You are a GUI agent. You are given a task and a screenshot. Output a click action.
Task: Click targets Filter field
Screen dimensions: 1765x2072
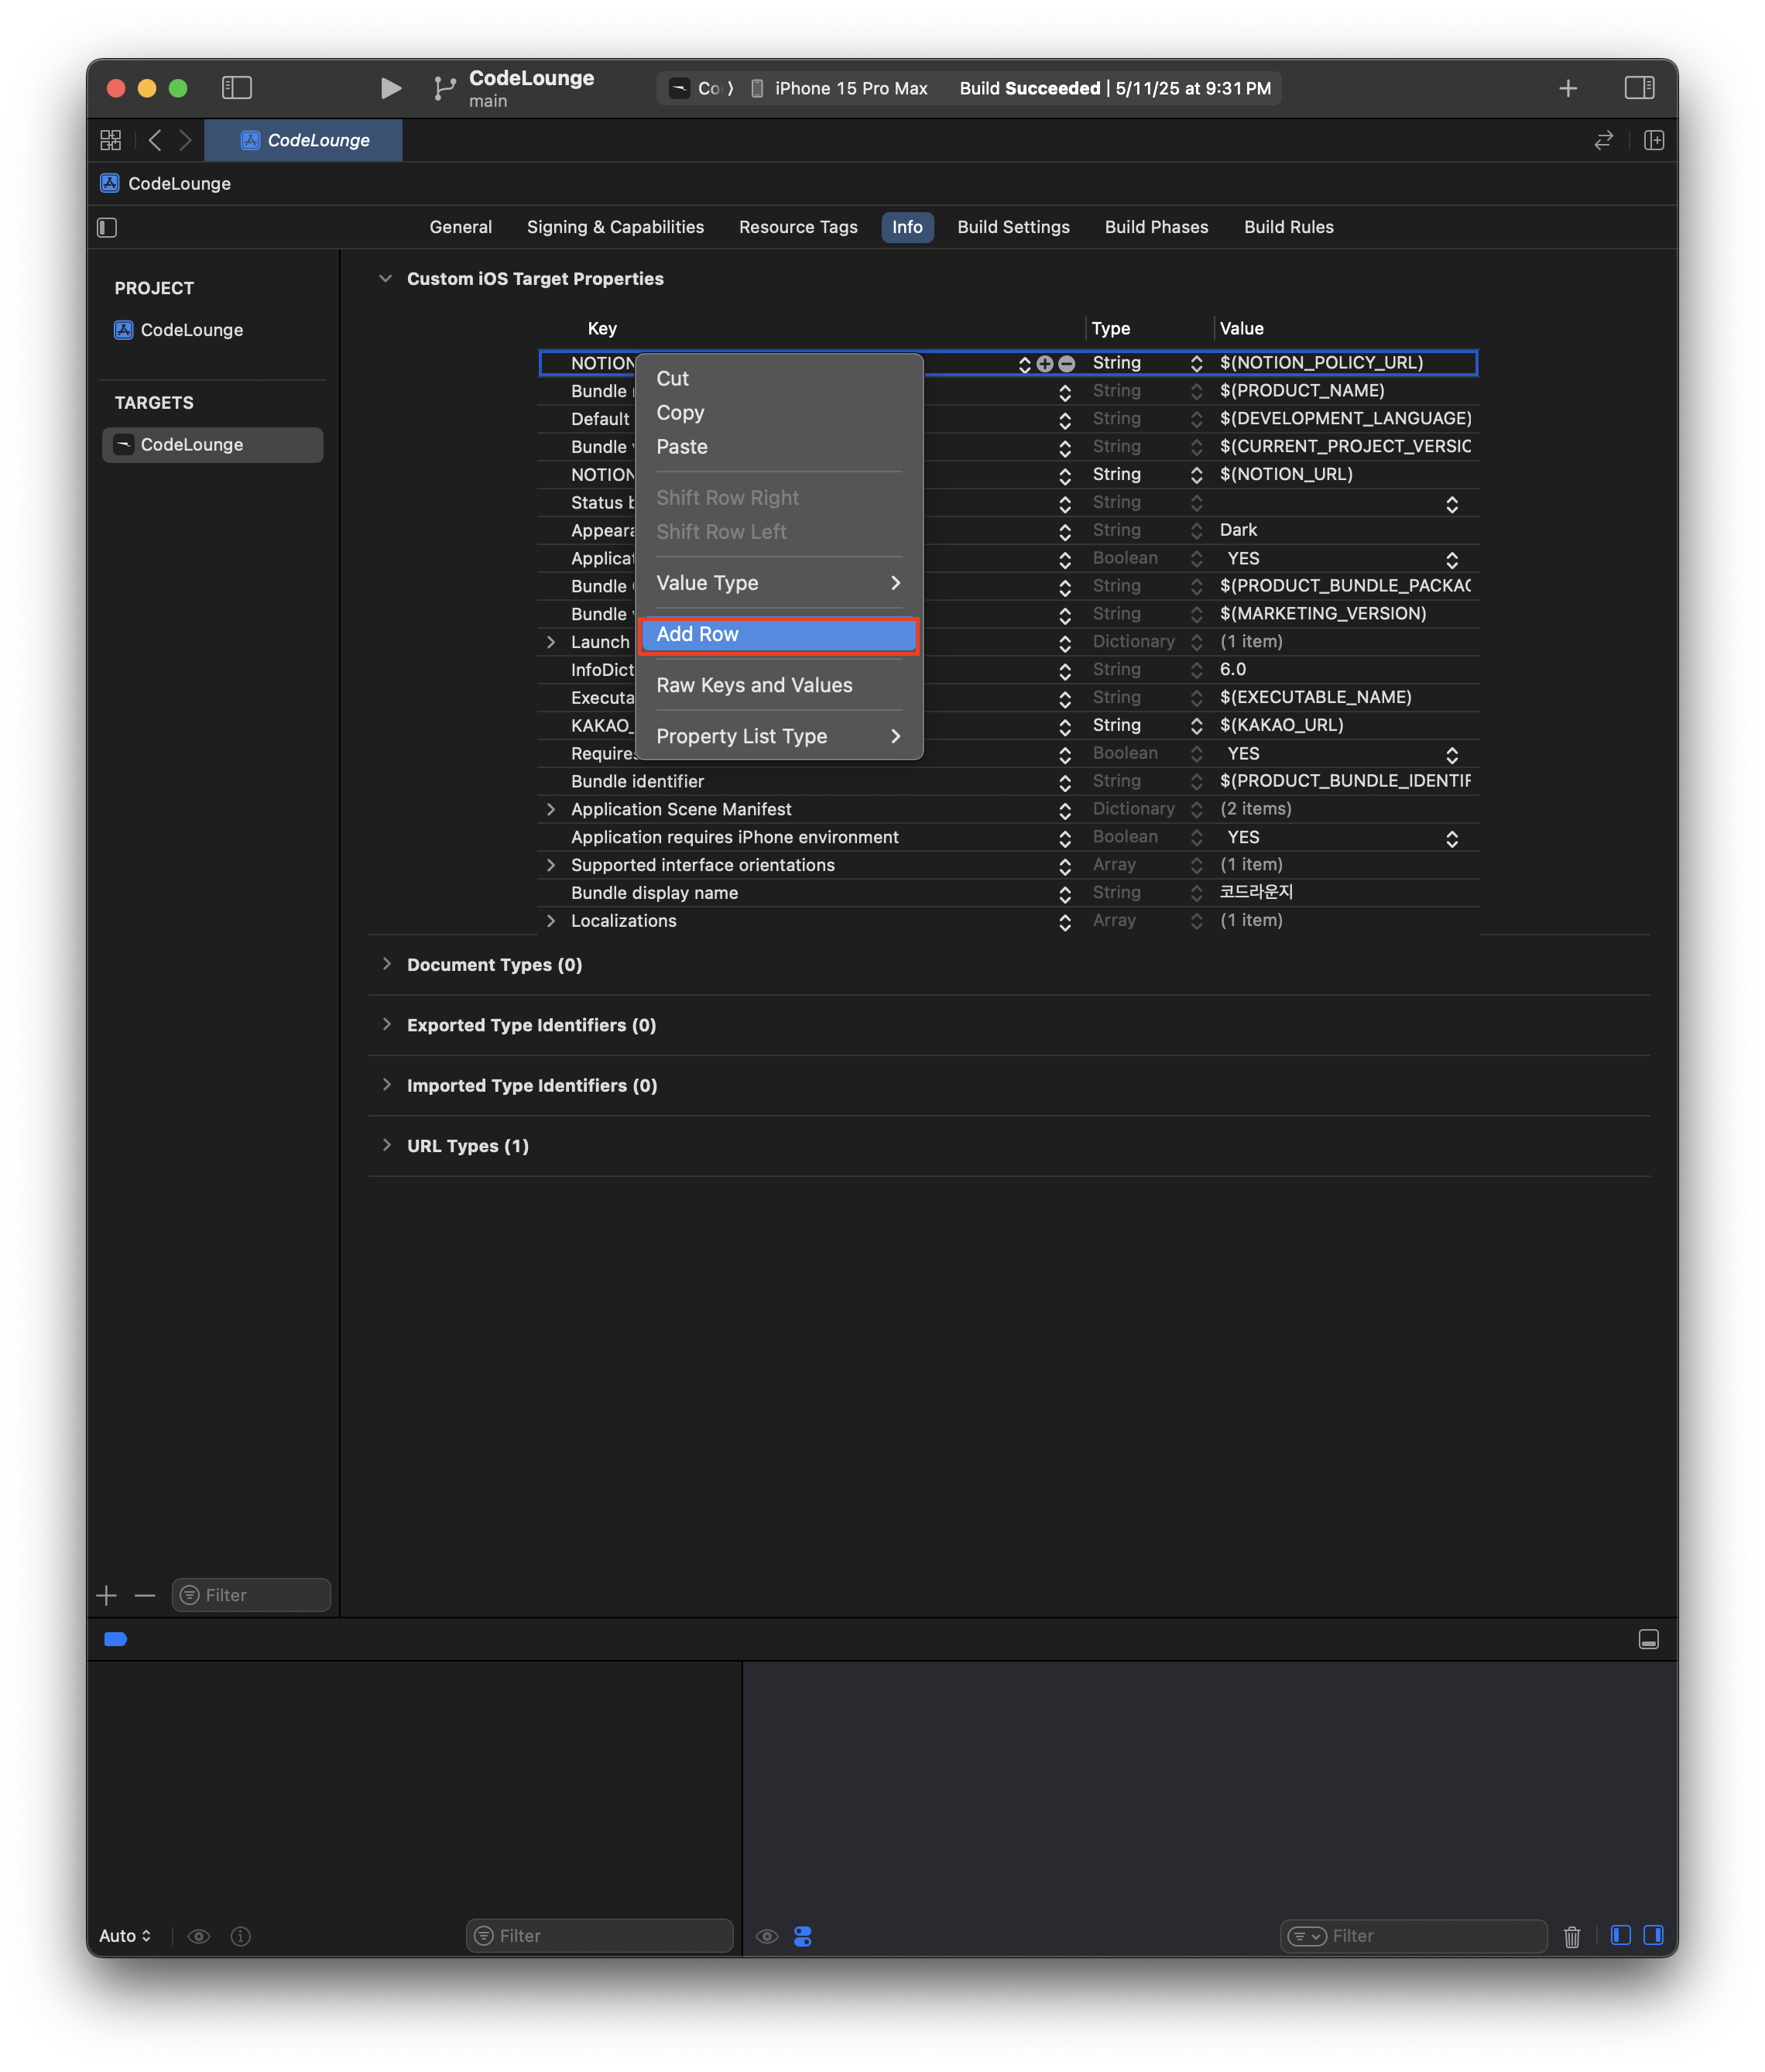coord(251,1595)
